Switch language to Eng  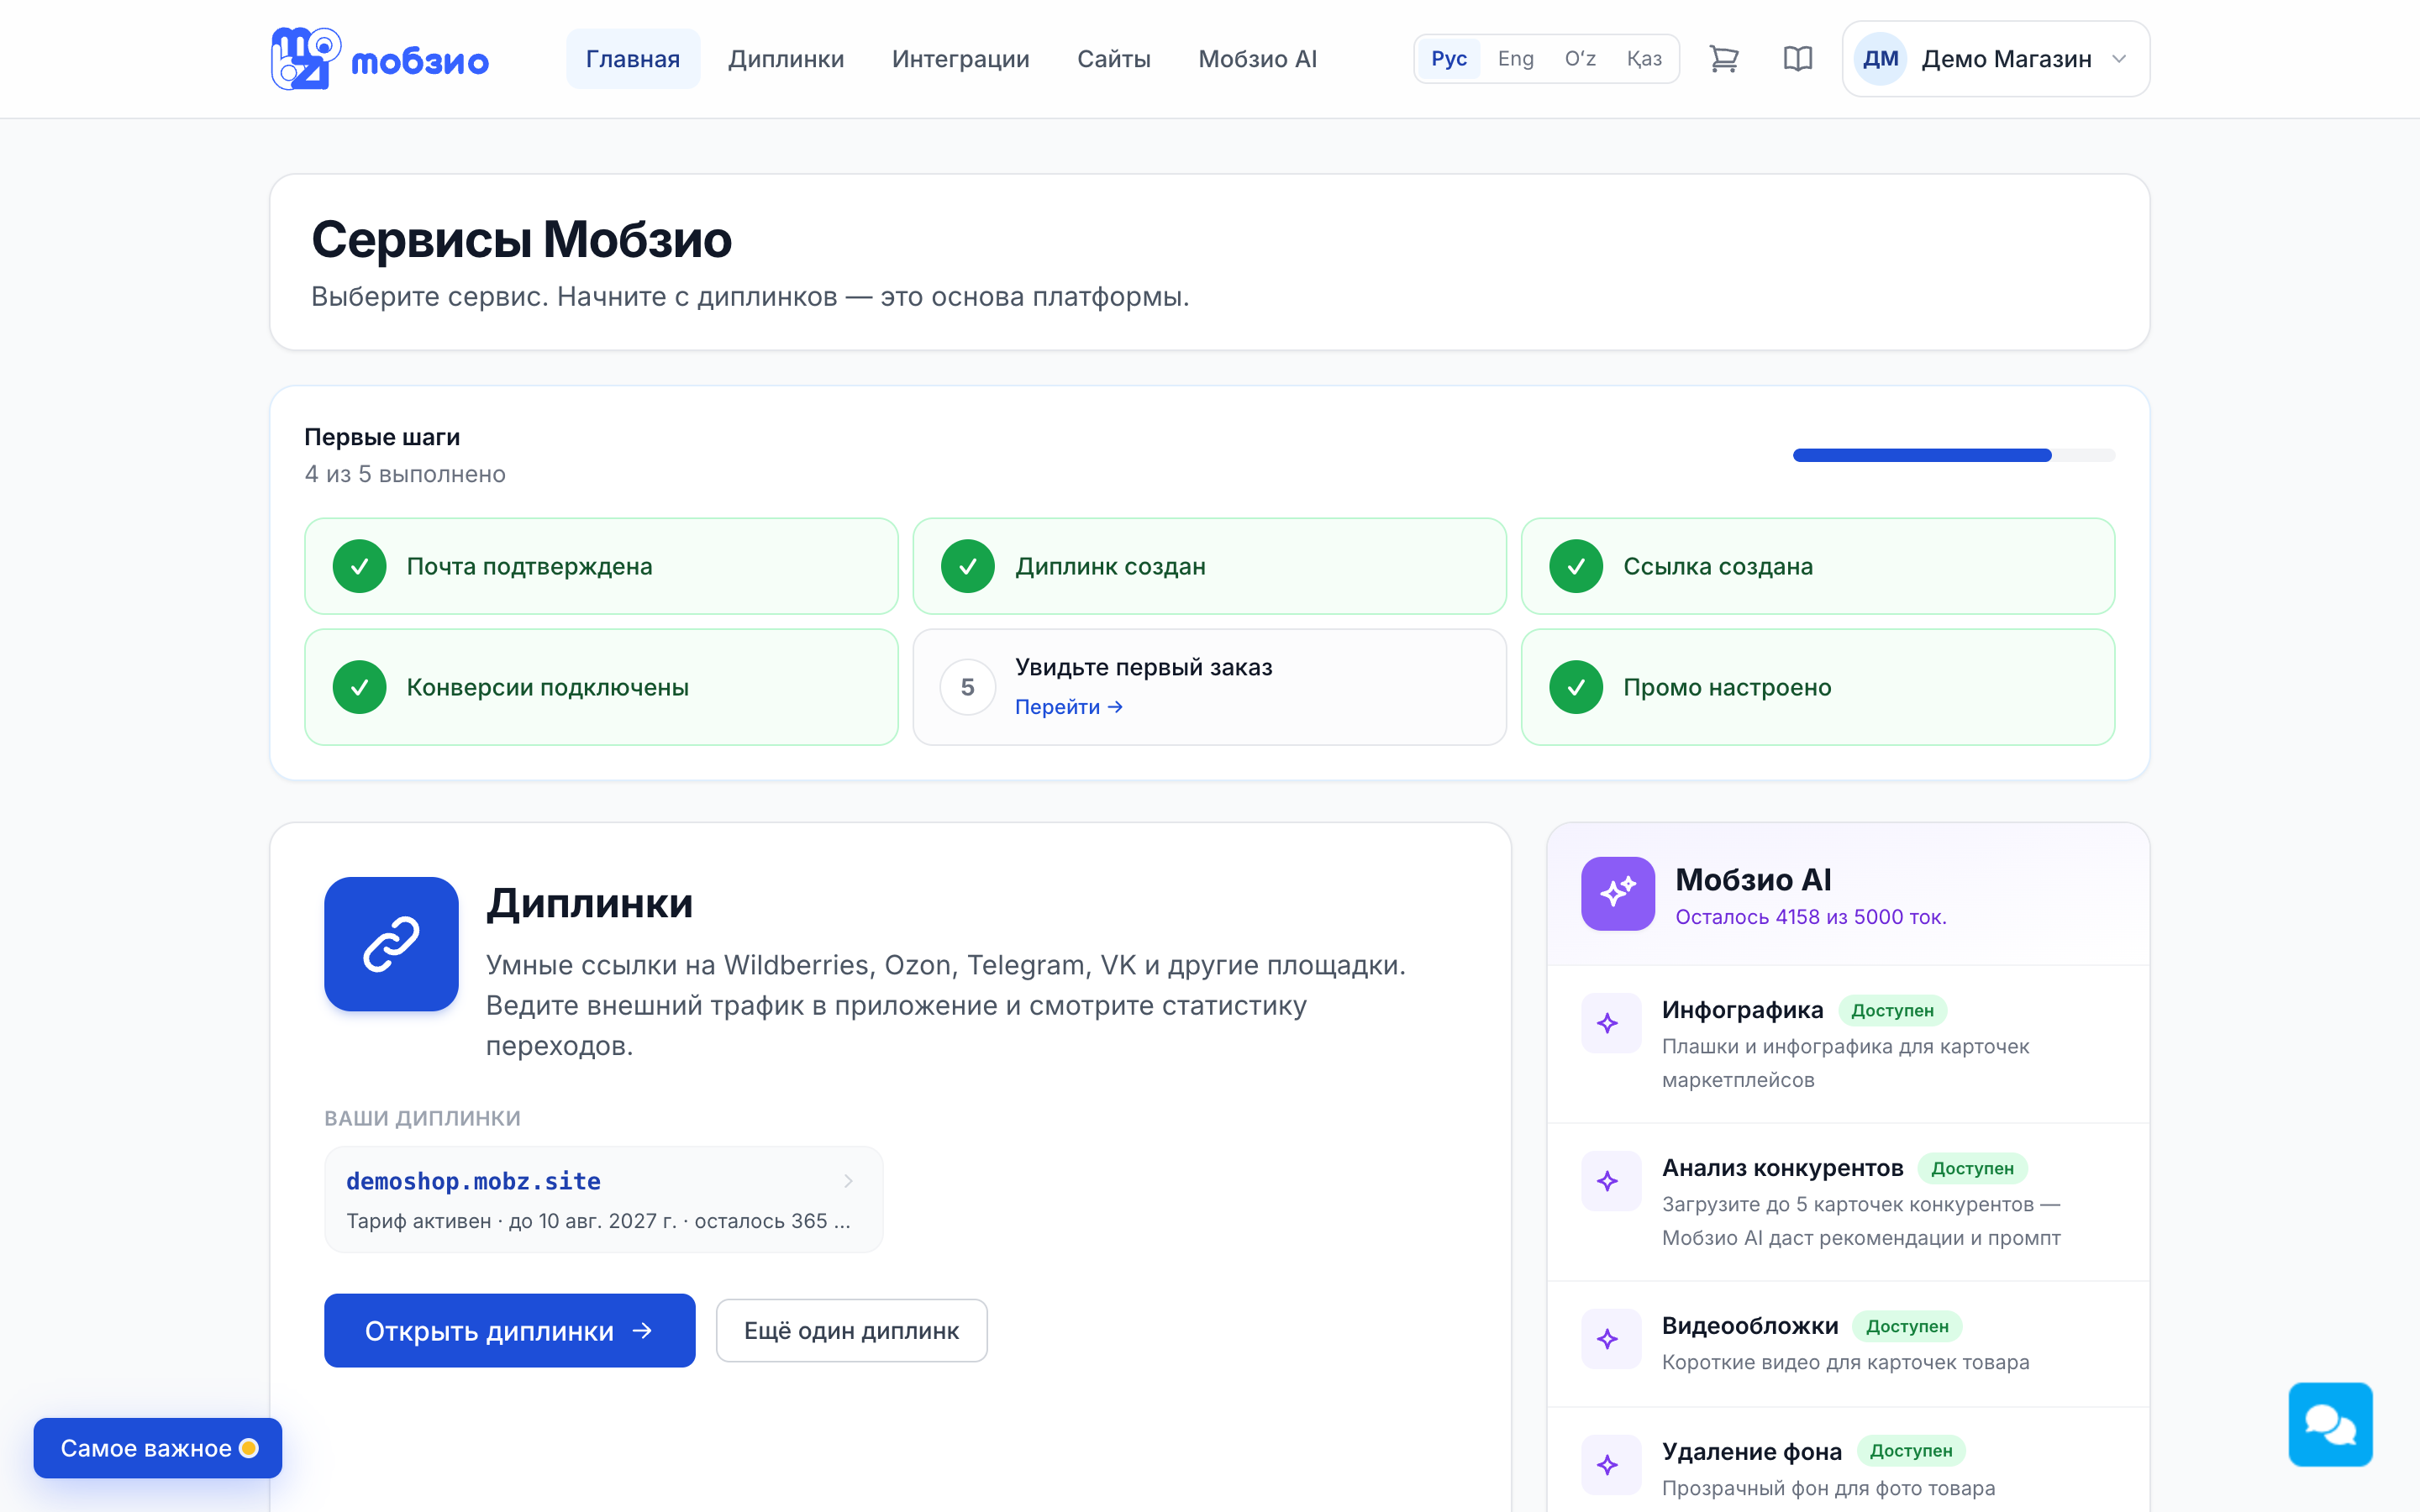click(x=1516, y=59)
